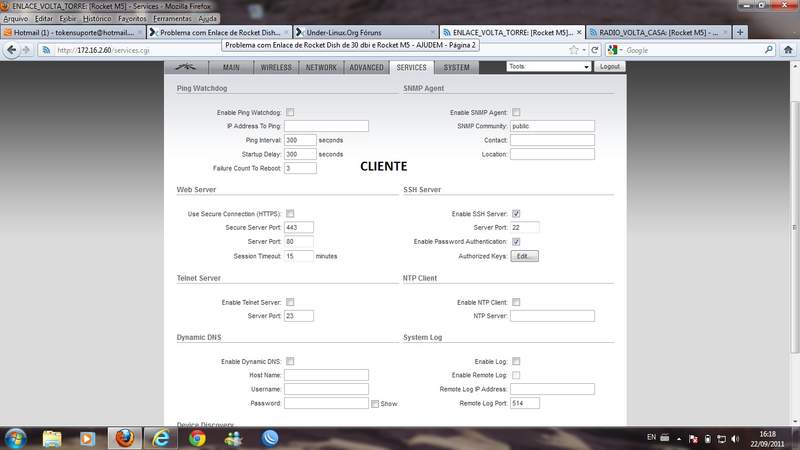Open the ADVANCED tab
Image resolution: width=800 pixels, height=450 pixels.
(x=366, y=67)
